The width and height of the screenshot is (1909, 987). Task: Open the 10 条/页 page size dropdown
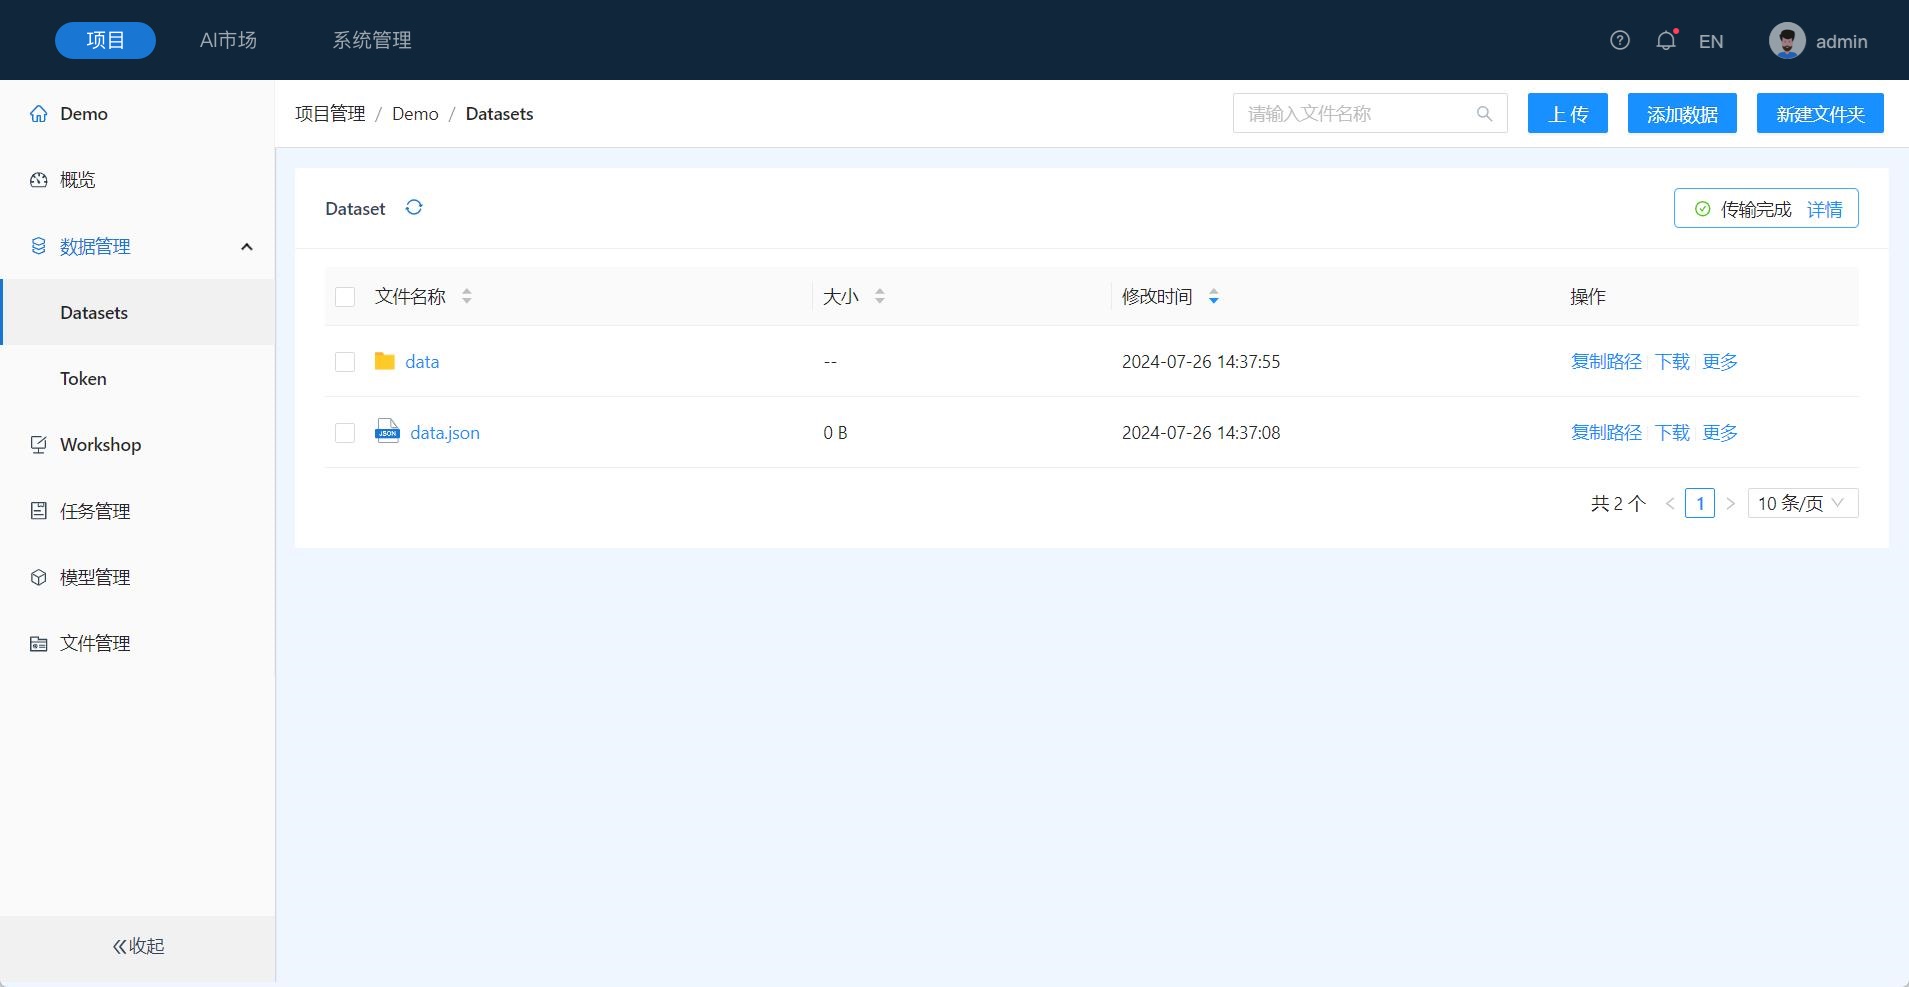[x=1802, y=503]
